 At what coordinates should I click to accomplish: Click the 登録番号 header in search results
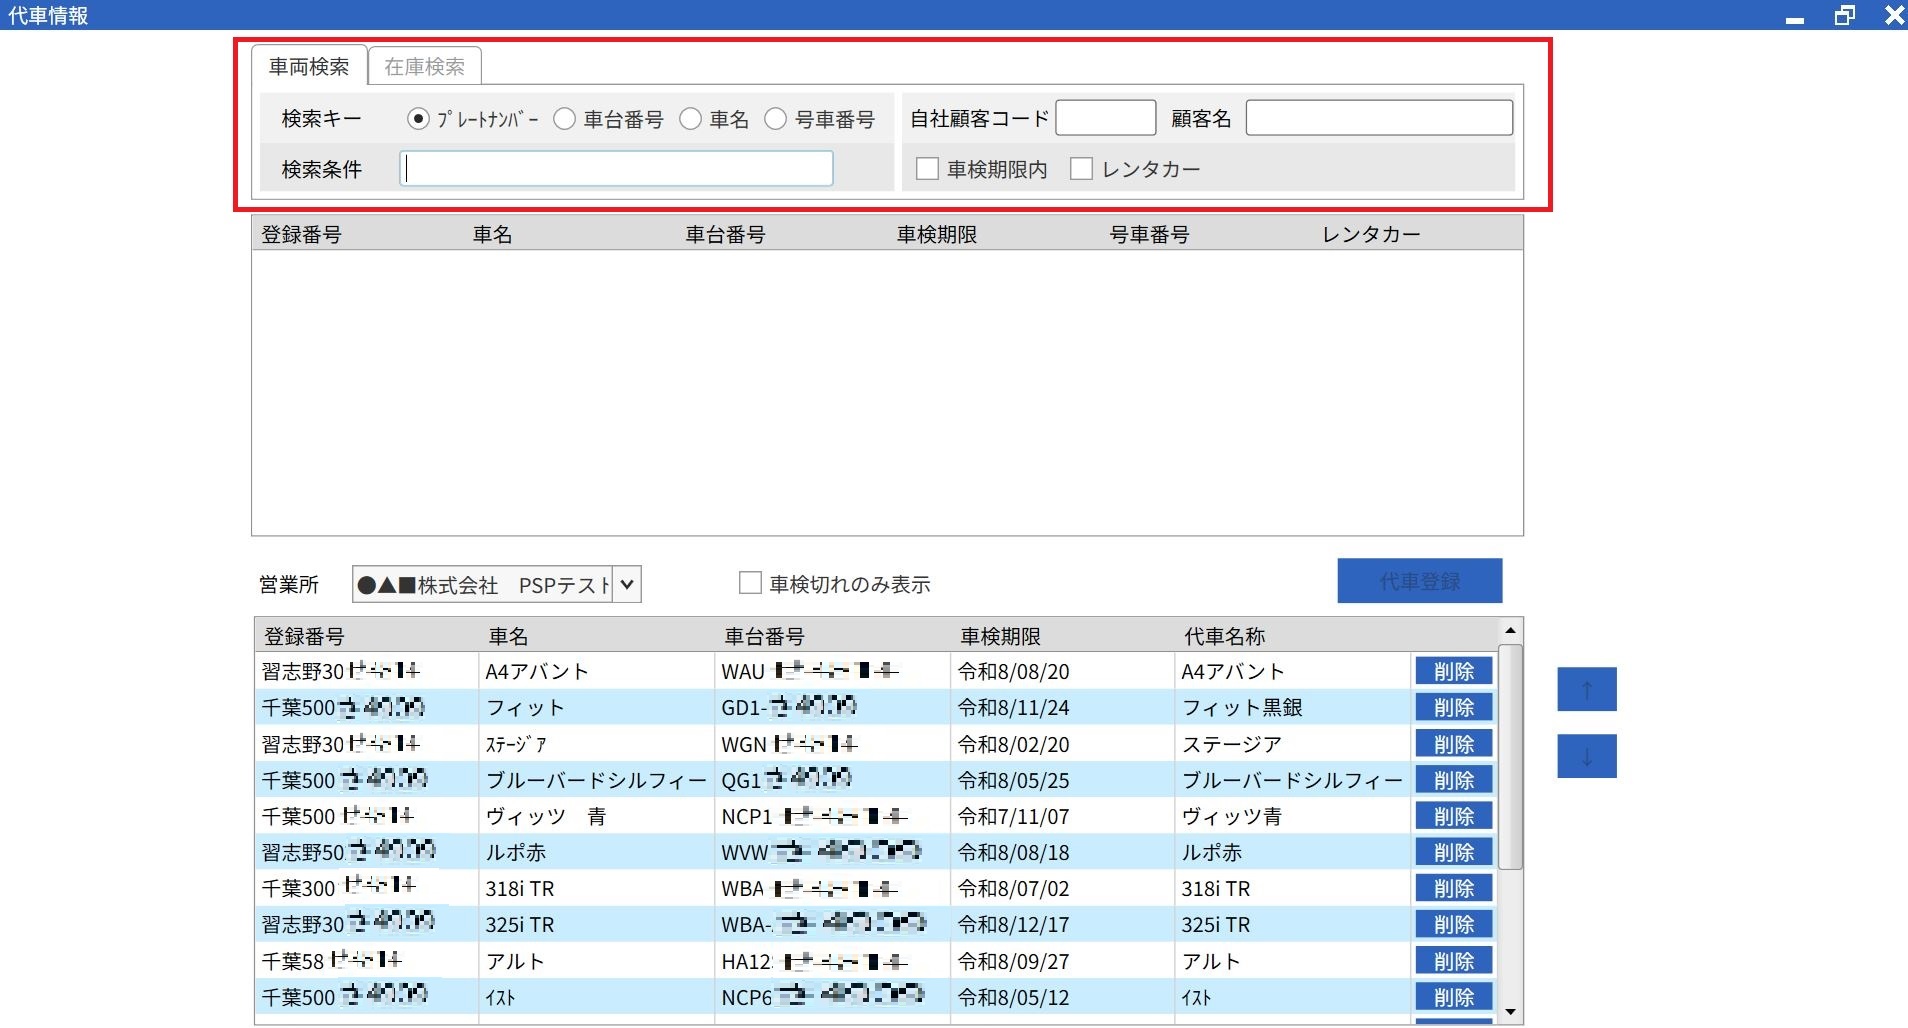(302, 235)
